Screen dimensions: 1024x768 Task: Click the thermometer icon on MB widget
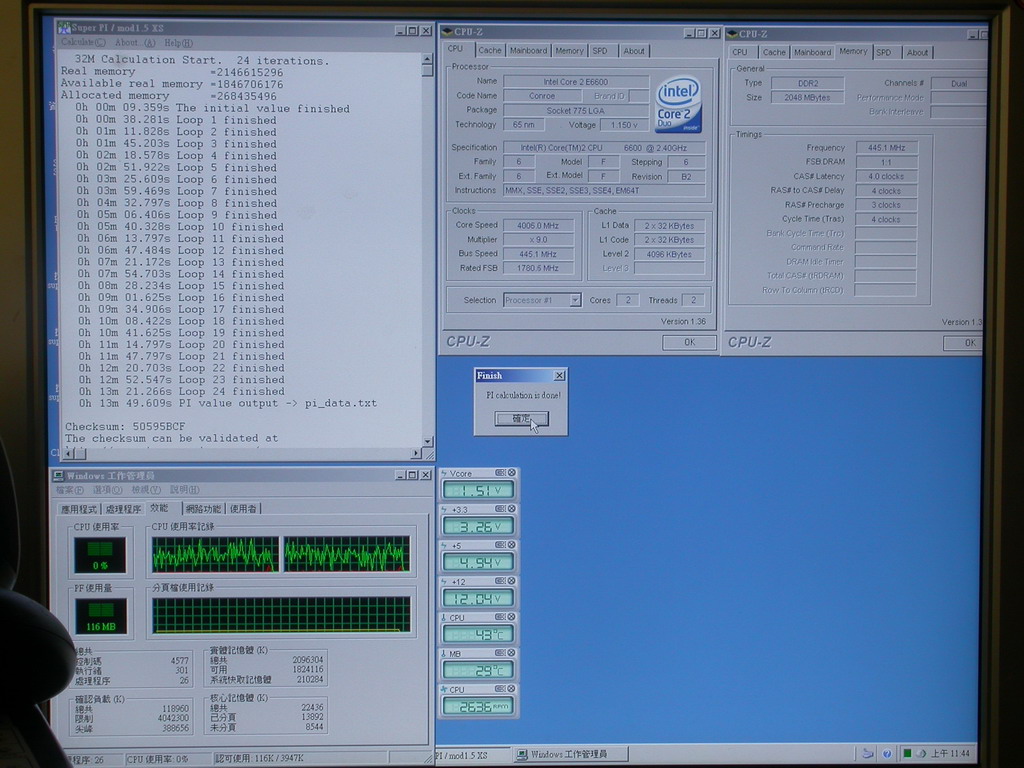point(444,653)
